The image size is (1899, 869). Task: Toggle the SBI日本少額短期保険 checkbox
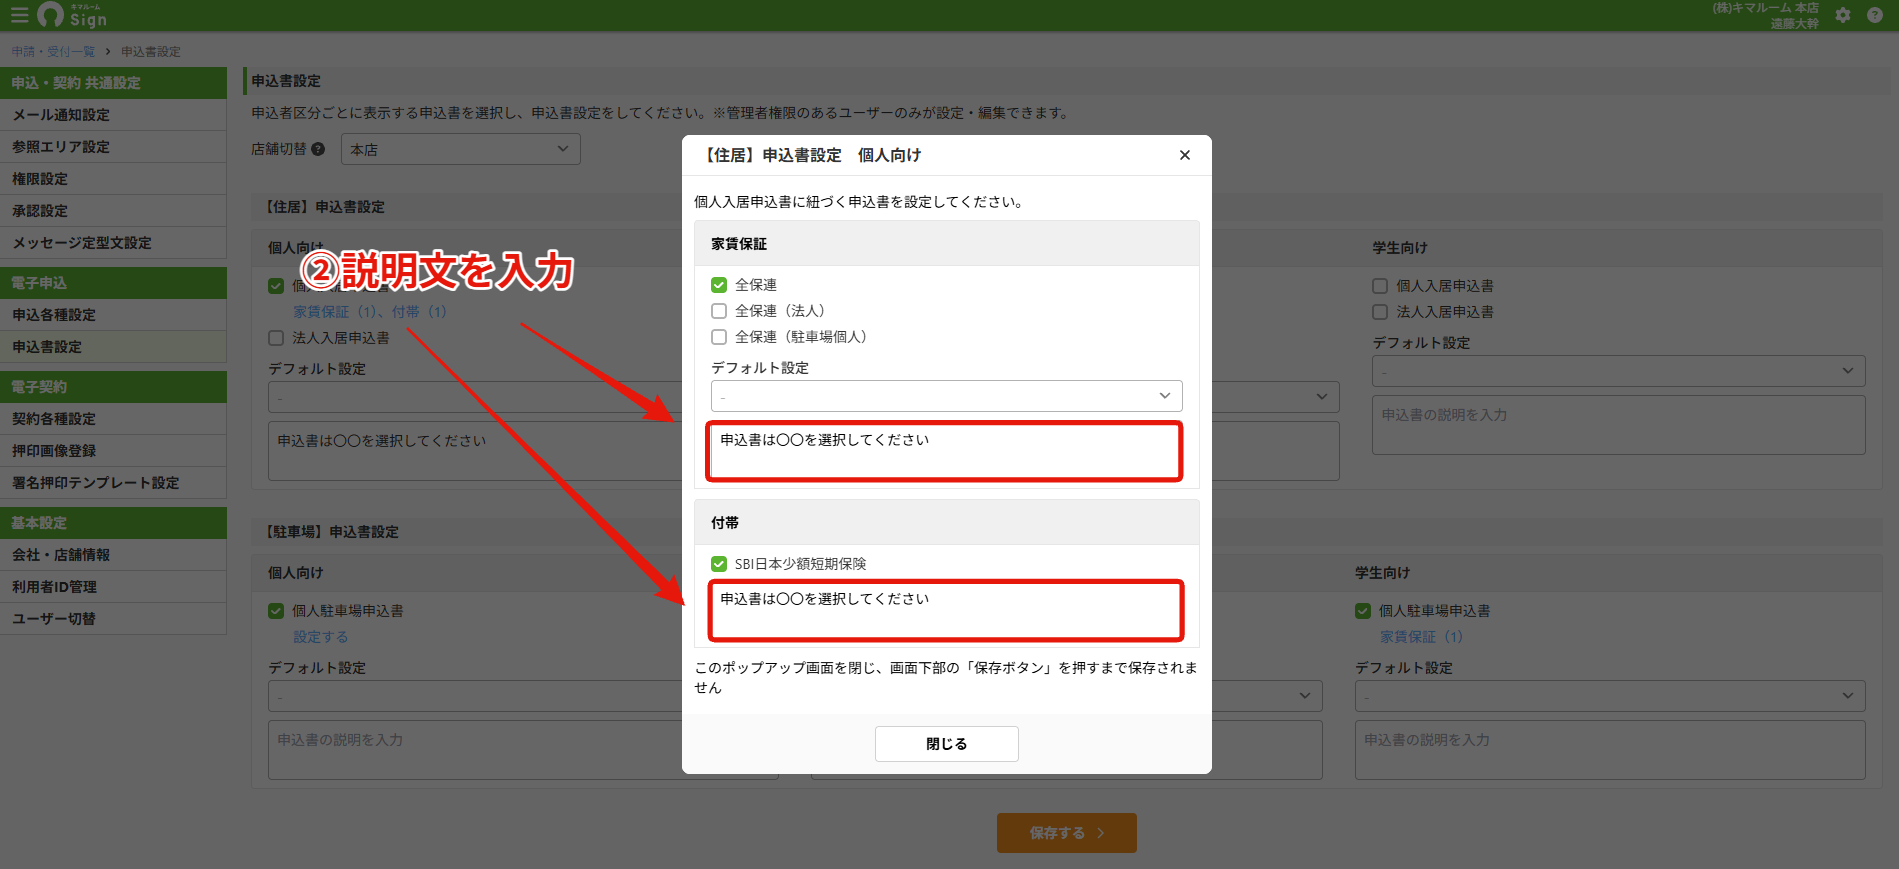[x=719, y=564]
